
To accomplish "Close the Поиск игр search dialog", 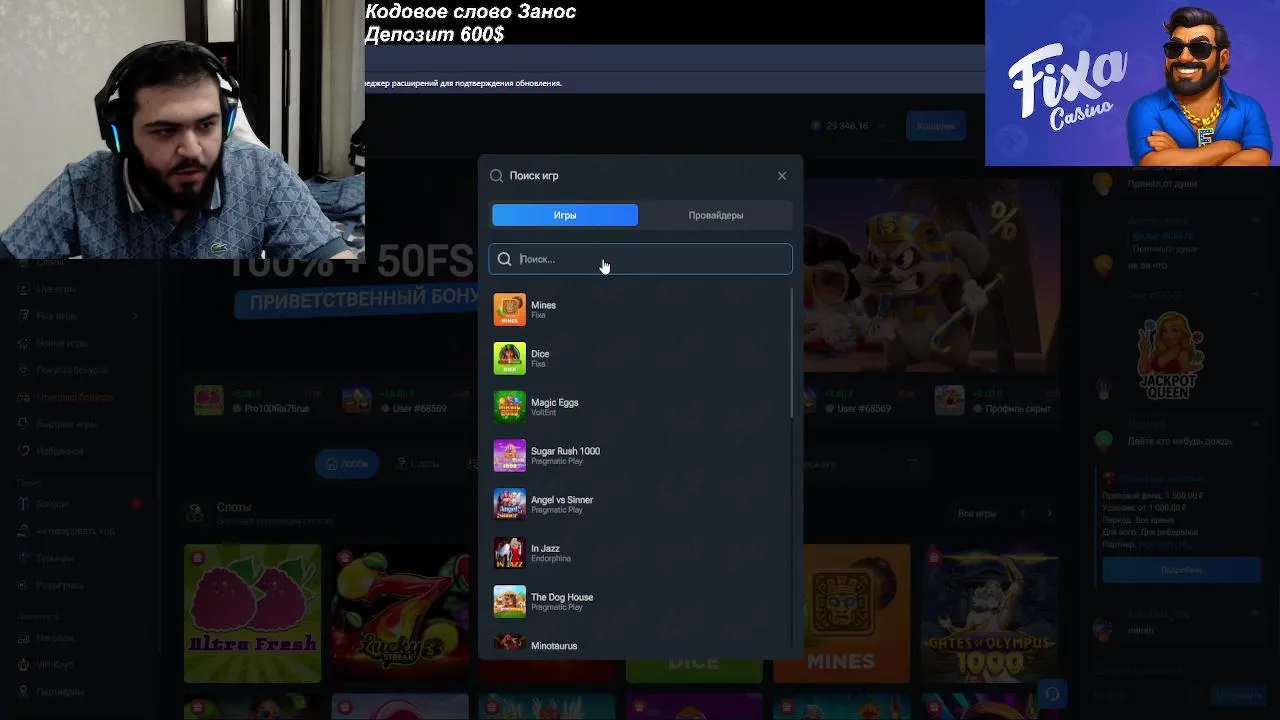I will [782, 176].
